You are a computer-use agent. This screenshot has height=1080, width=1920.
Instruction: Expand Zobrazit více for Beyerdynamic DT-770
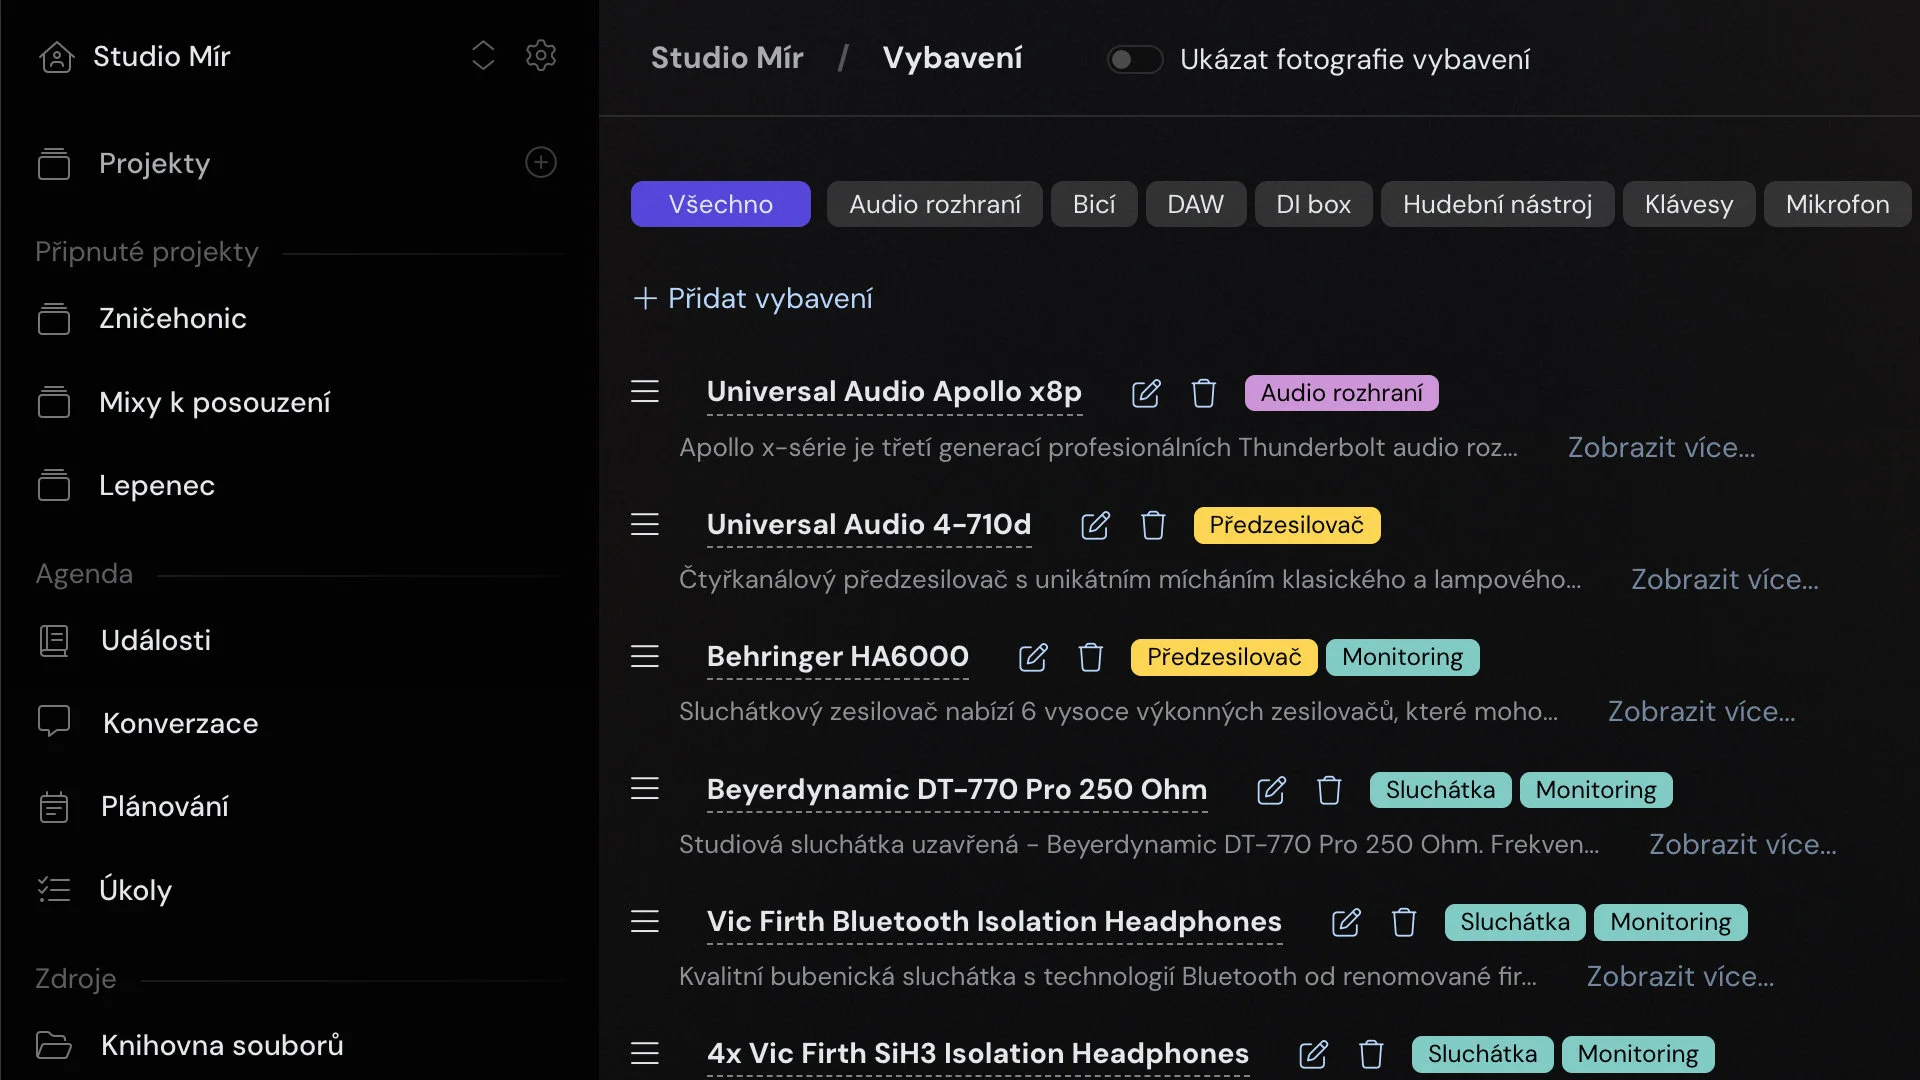click(1743, 844)
